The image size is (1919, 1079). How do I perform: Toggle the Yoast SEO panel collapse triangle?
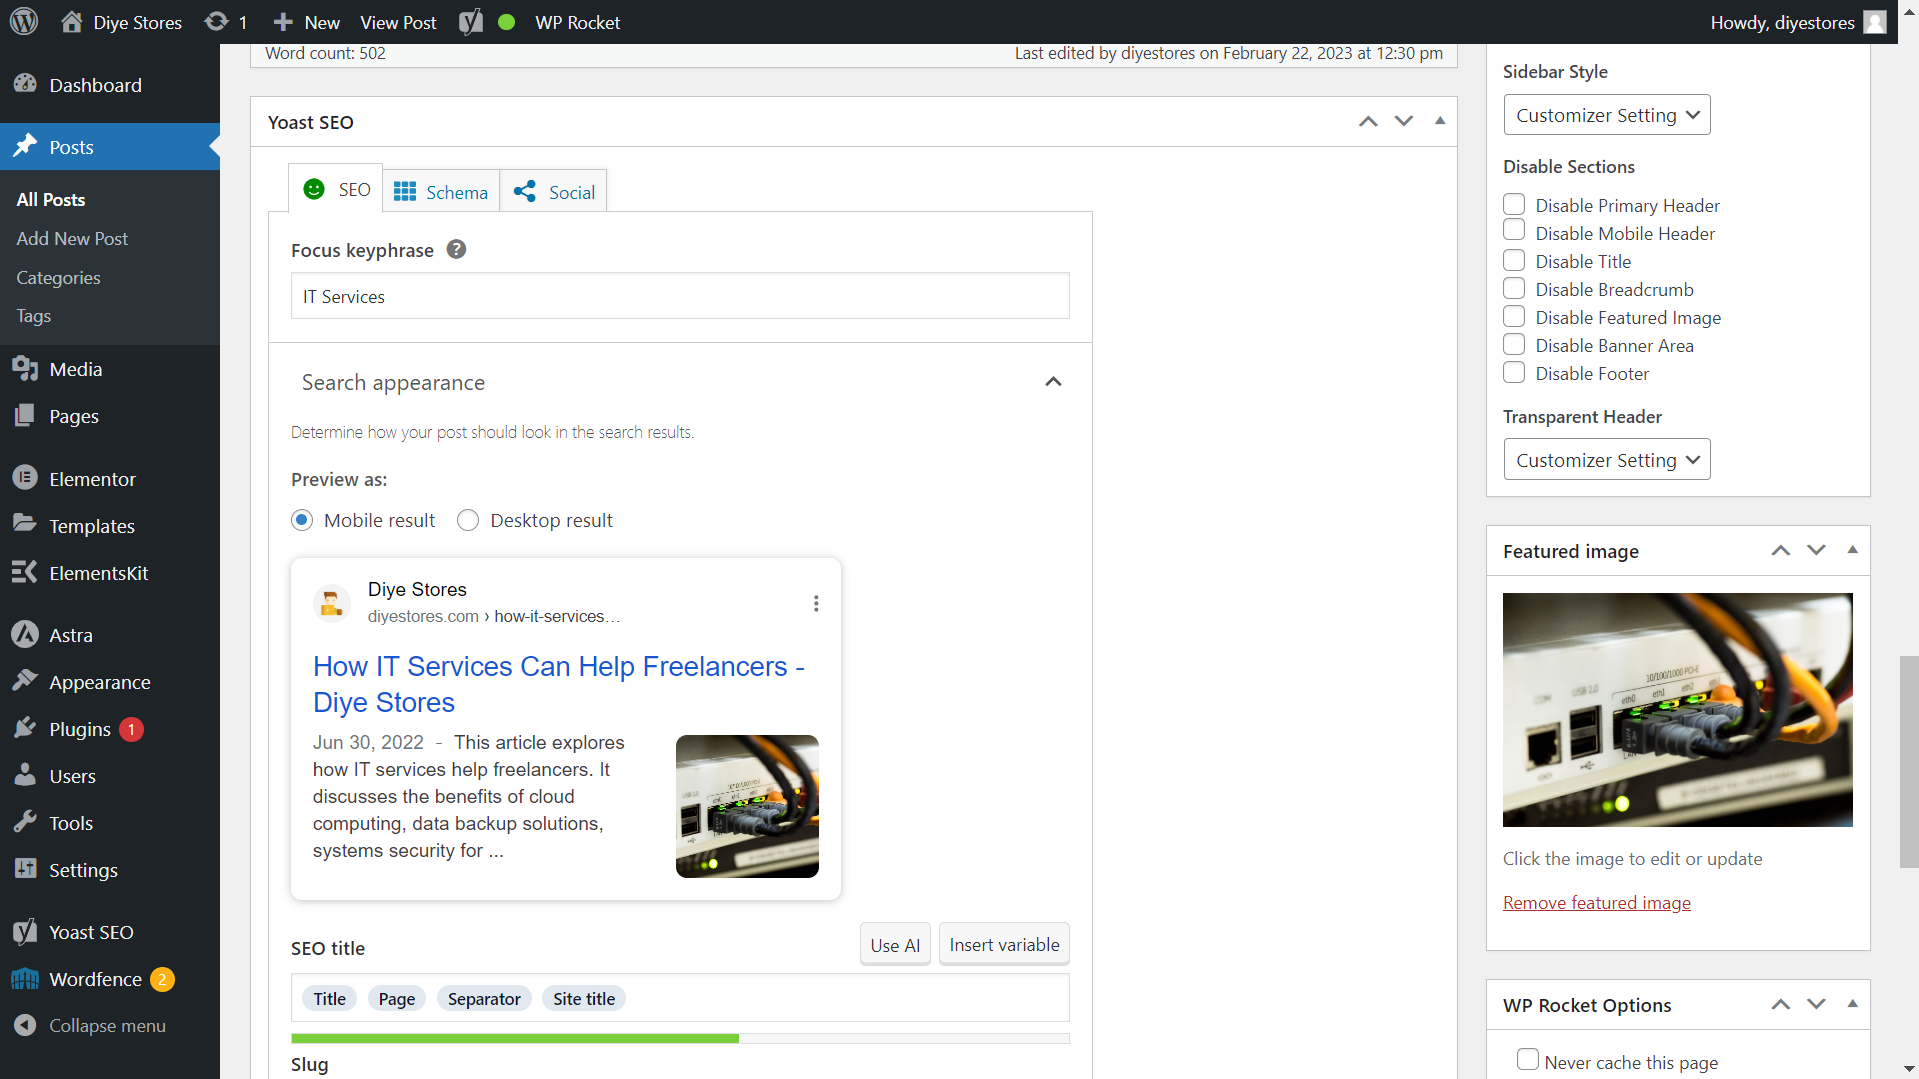pos(1440,121)
